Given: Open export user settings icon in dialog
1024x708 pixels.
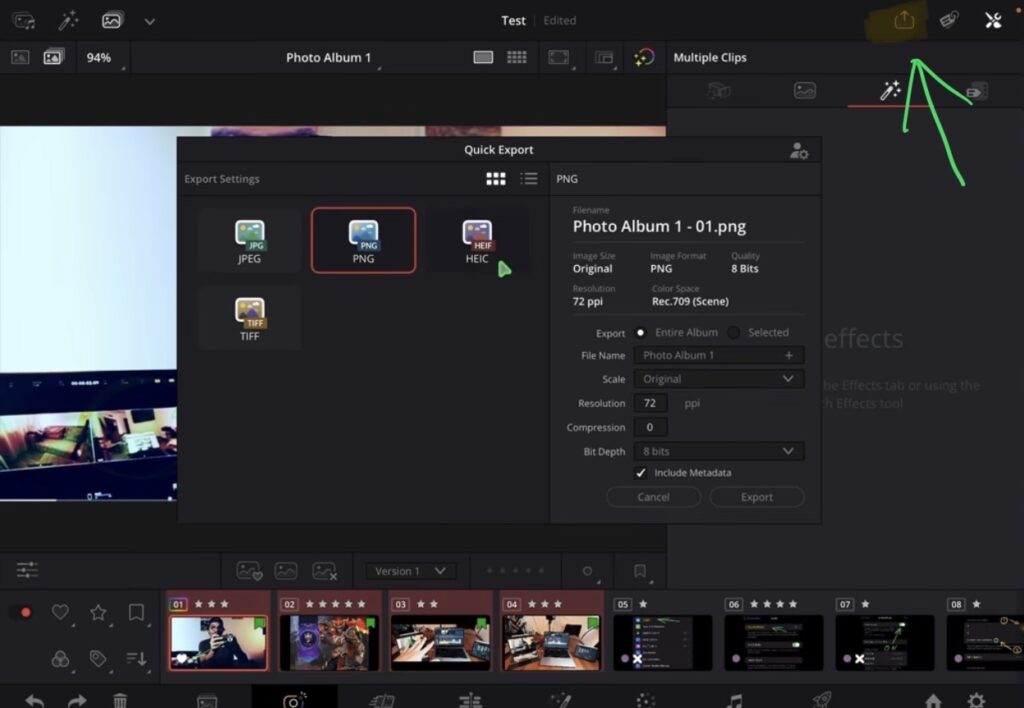Looking at the screenshot, I should point(799,150).
